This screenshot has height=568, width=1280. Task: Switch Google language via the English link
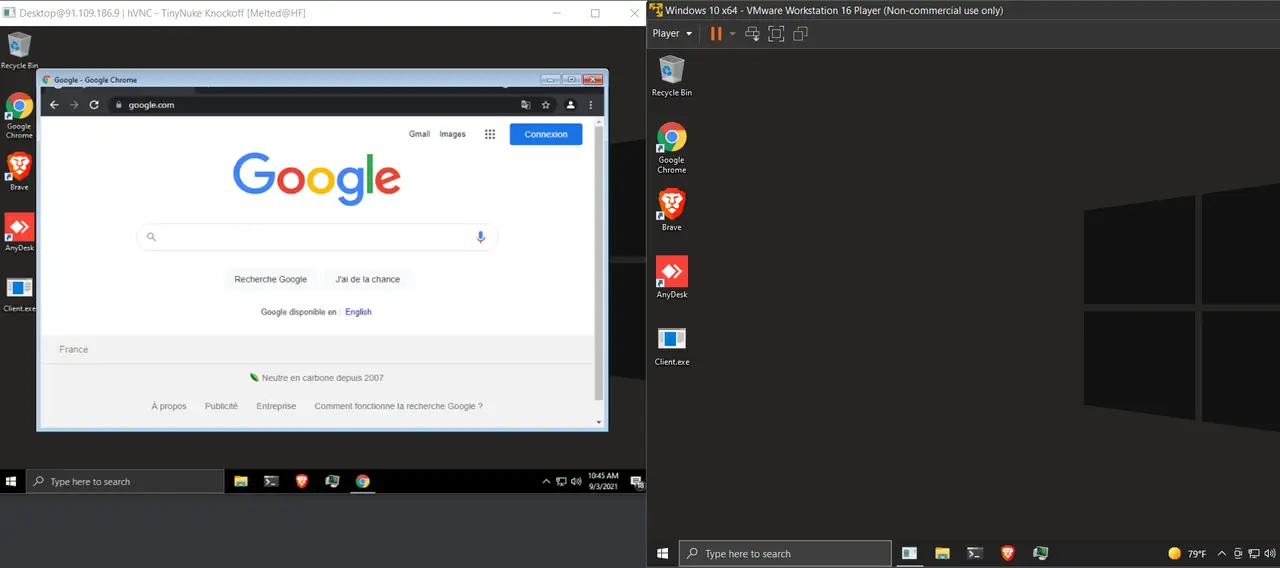[x=358, y=312]
